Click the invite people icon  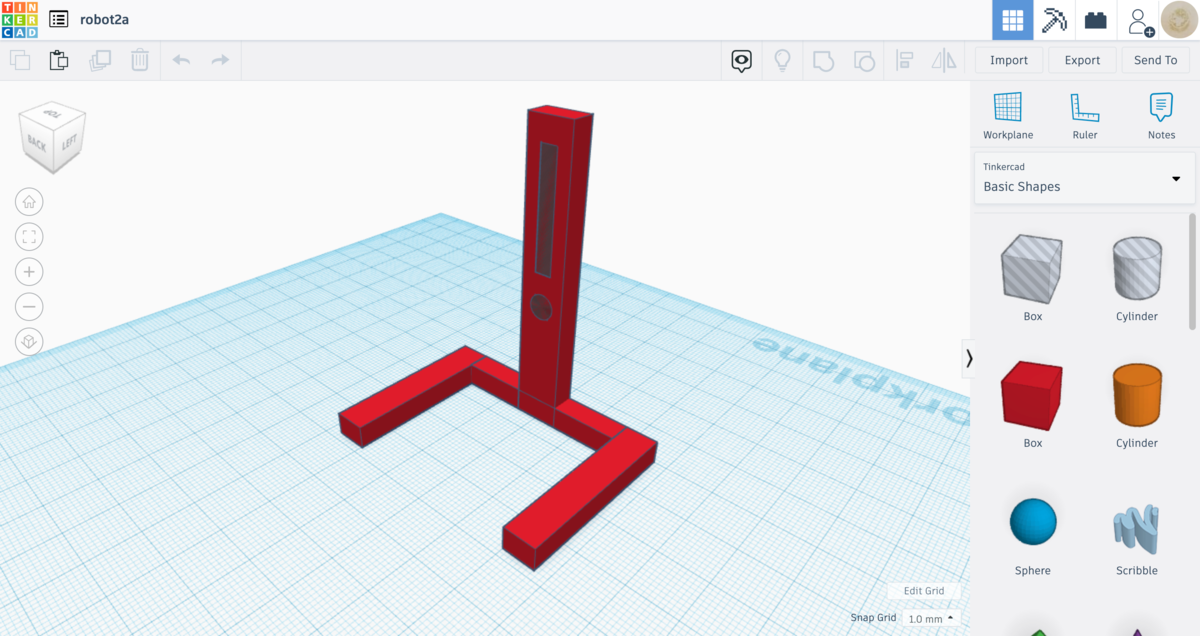click(x=1139, y=20)
